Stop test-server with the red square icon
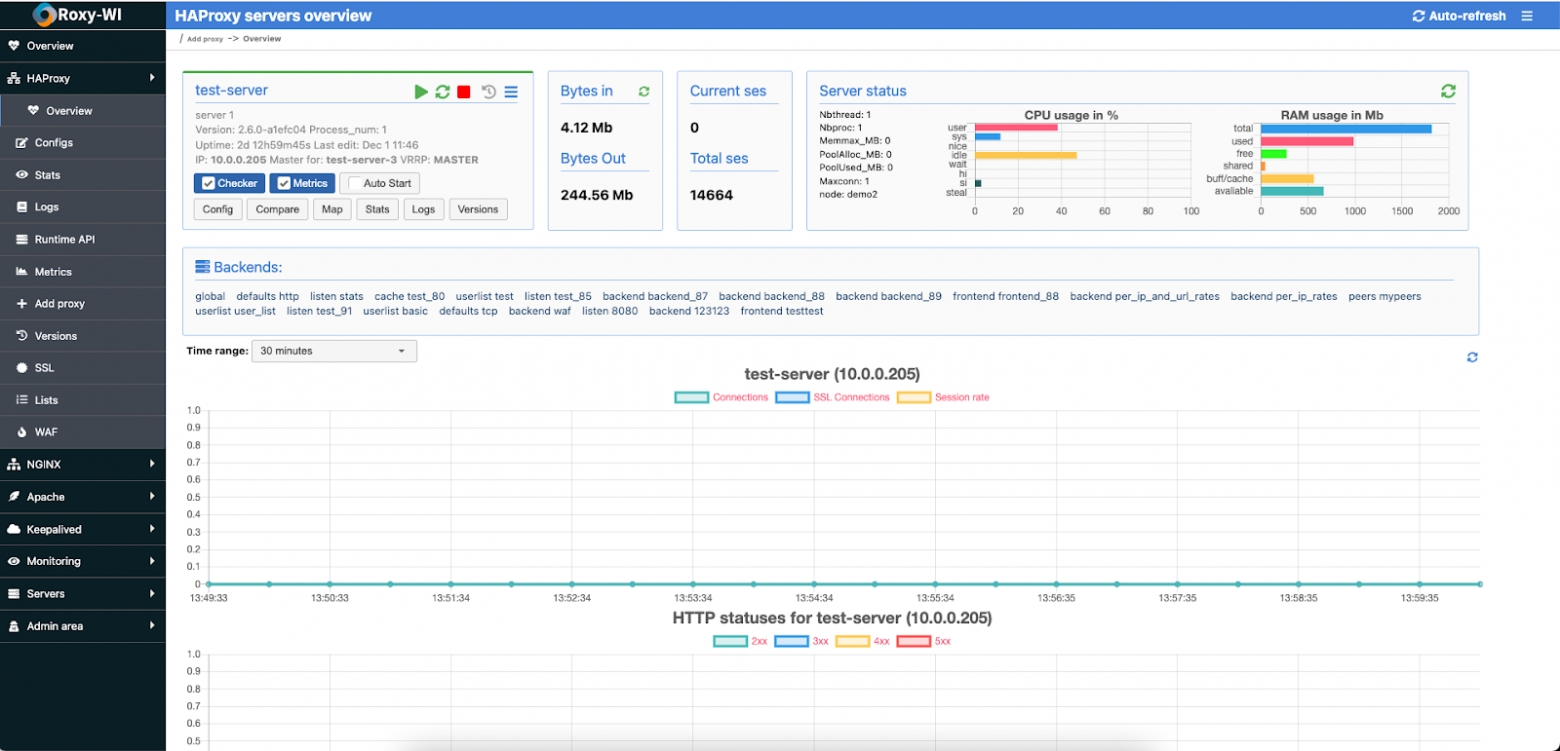The height and width of the screenshot is (751, 1560). (x=464, y=92)
